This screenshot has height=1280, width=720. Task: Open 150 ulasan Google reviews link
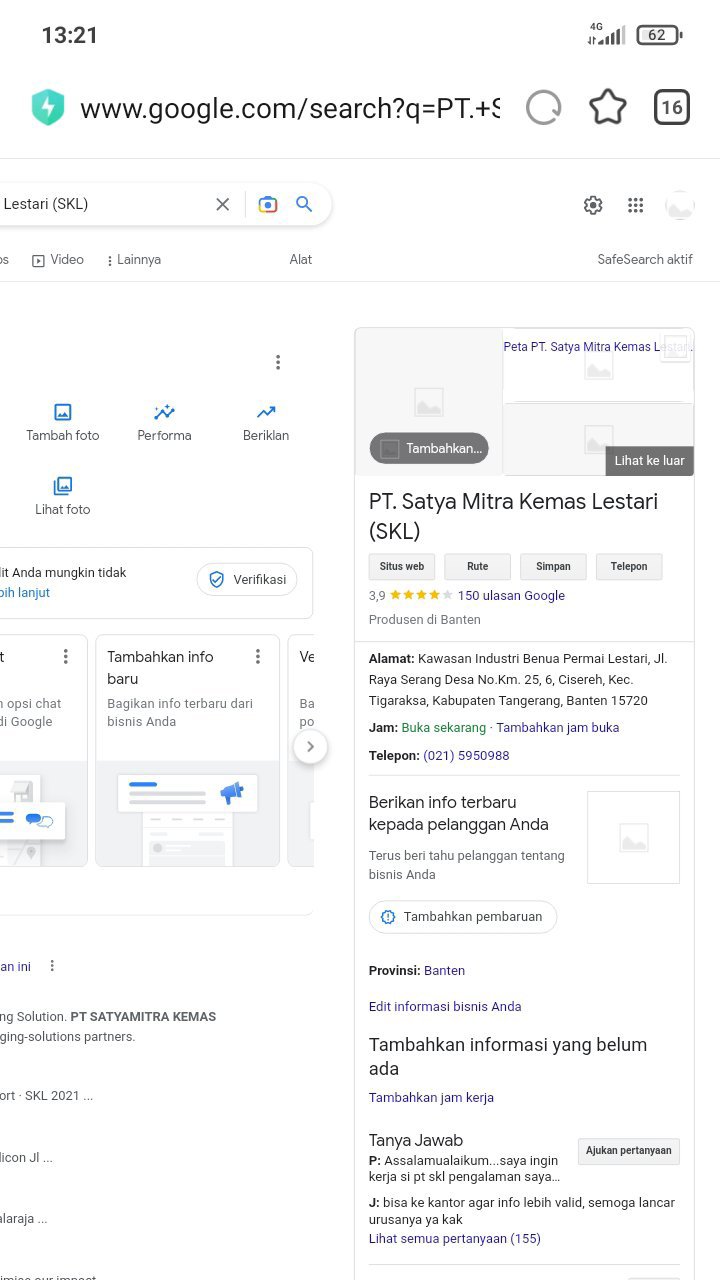point(511,595)
